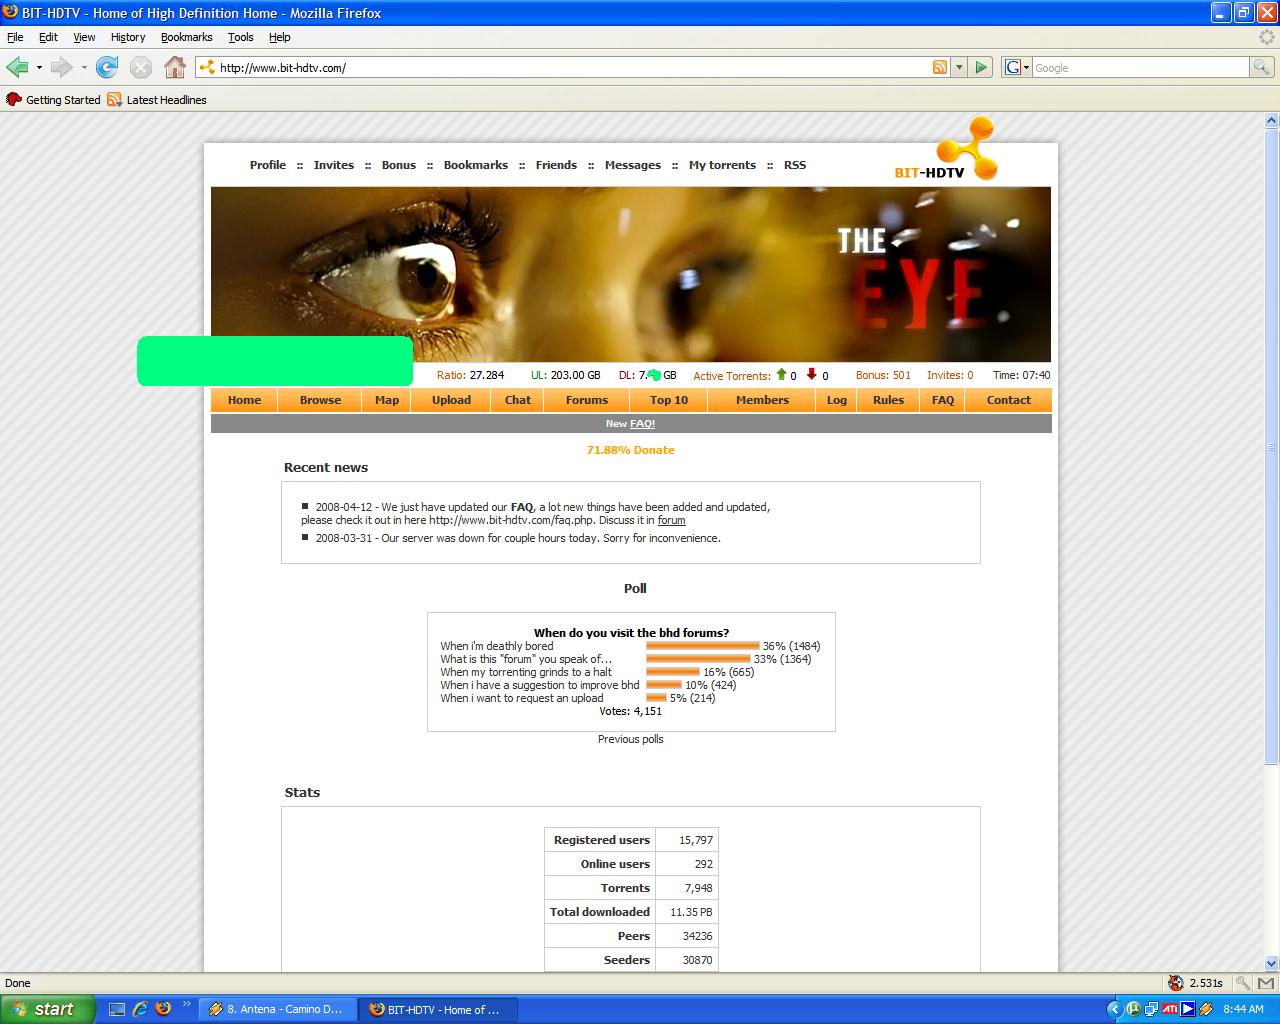Screen dimensions: 1280x1024
Task: Click the Bonus link in the top navigation
Action: point(399,165)
